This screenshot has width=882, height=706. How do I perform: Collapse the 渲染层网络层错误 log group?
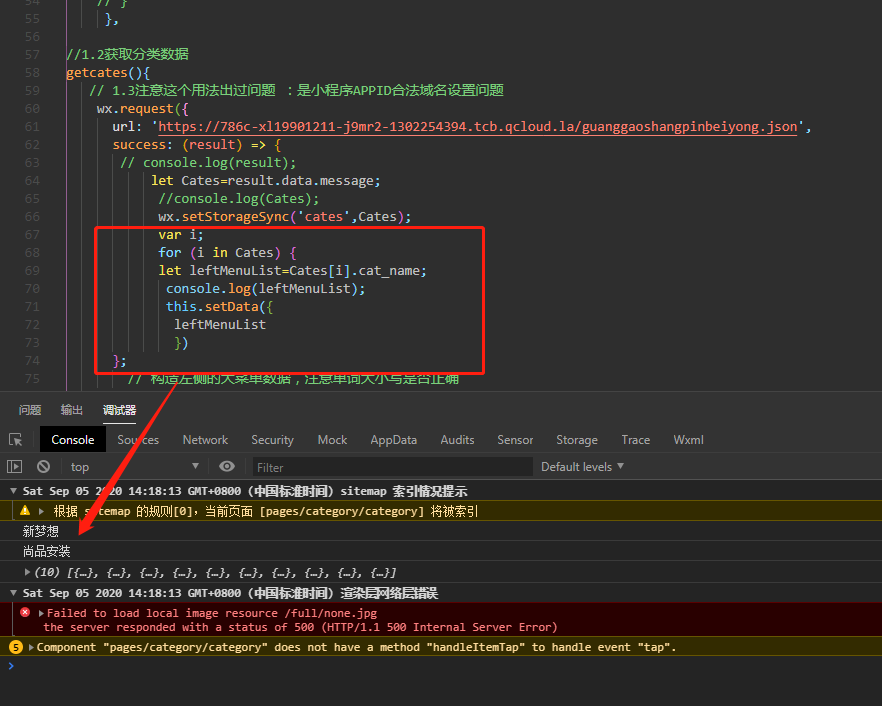14,593
